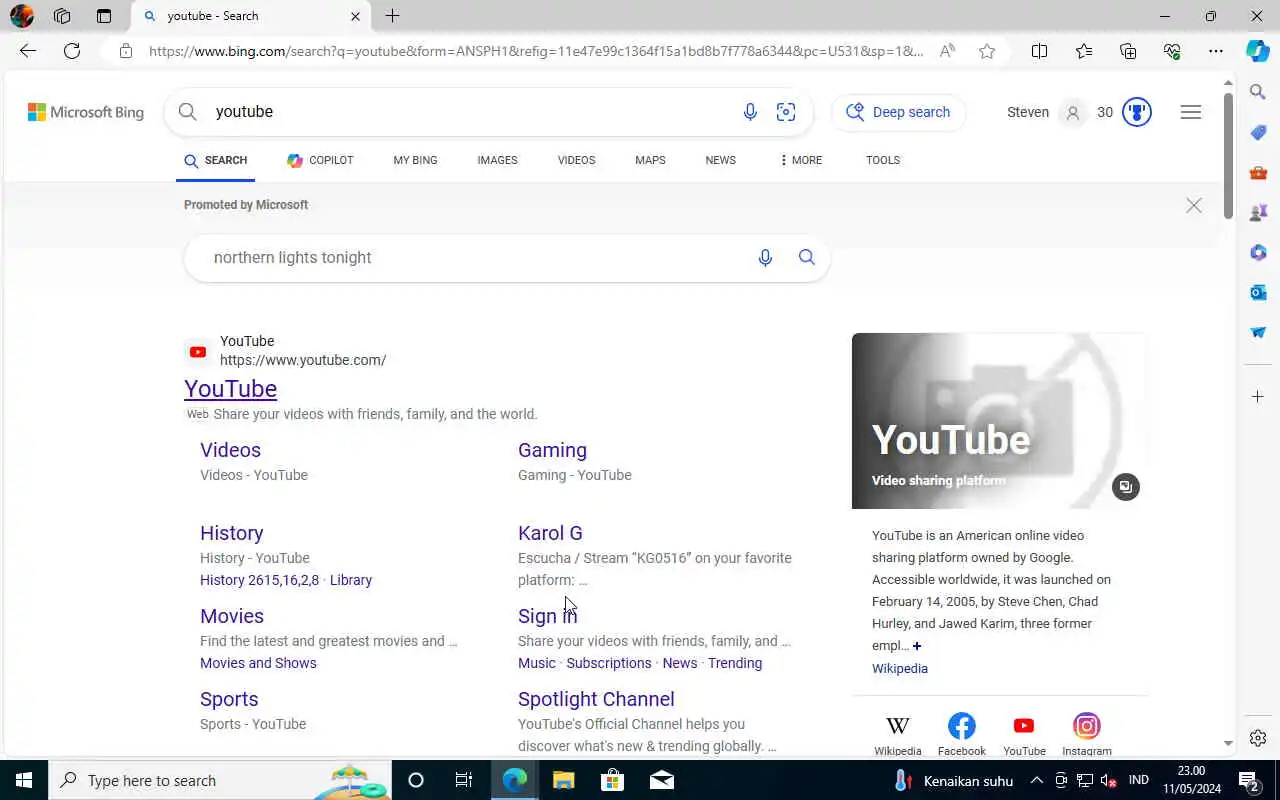The height and width of the screenshot is (800, 1280).
Task: Open Browser essentials icon
Action: tap(1172, 51)
